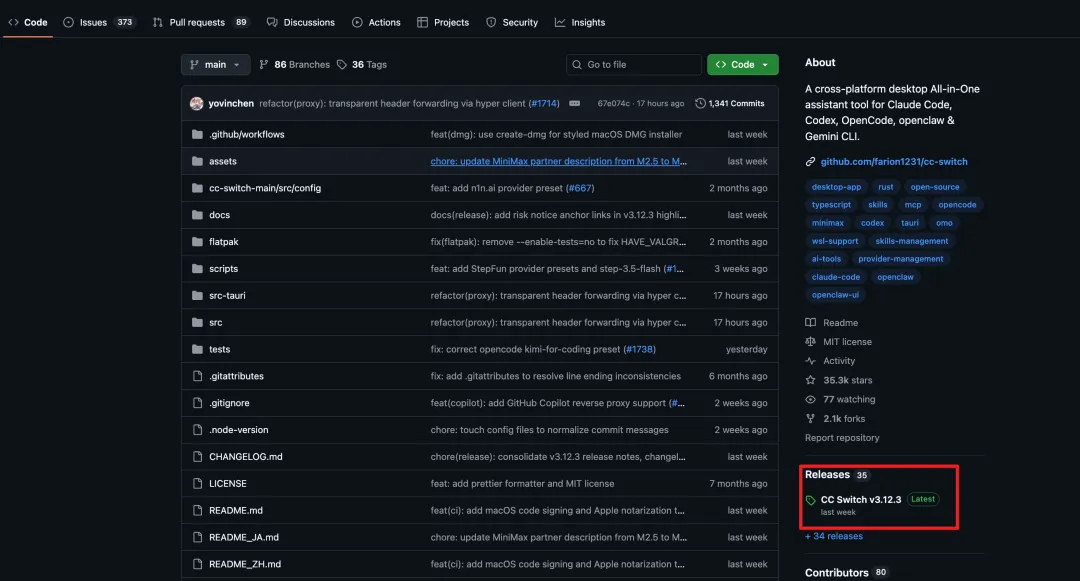
Task: View the + 34 releases link
Action: tap(833, 536)
